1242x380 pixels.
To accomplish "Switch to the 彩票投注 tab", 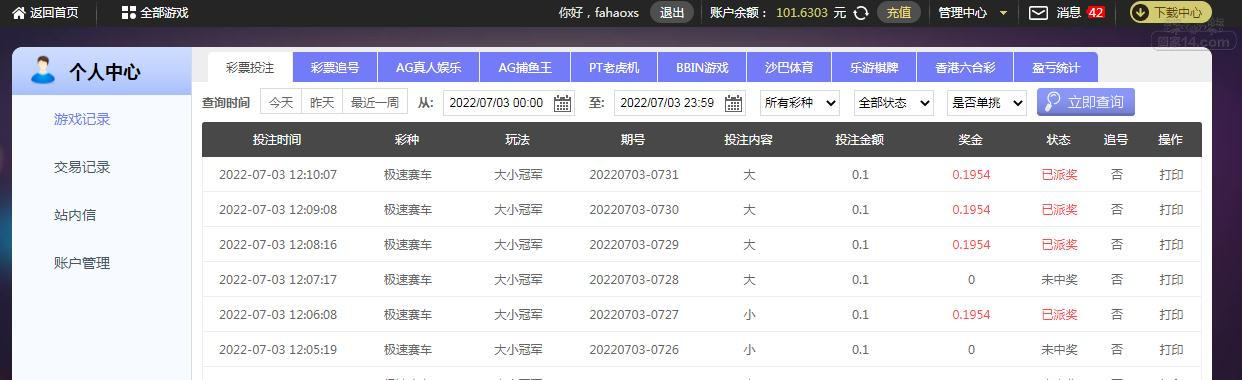I will click(250, 68).
